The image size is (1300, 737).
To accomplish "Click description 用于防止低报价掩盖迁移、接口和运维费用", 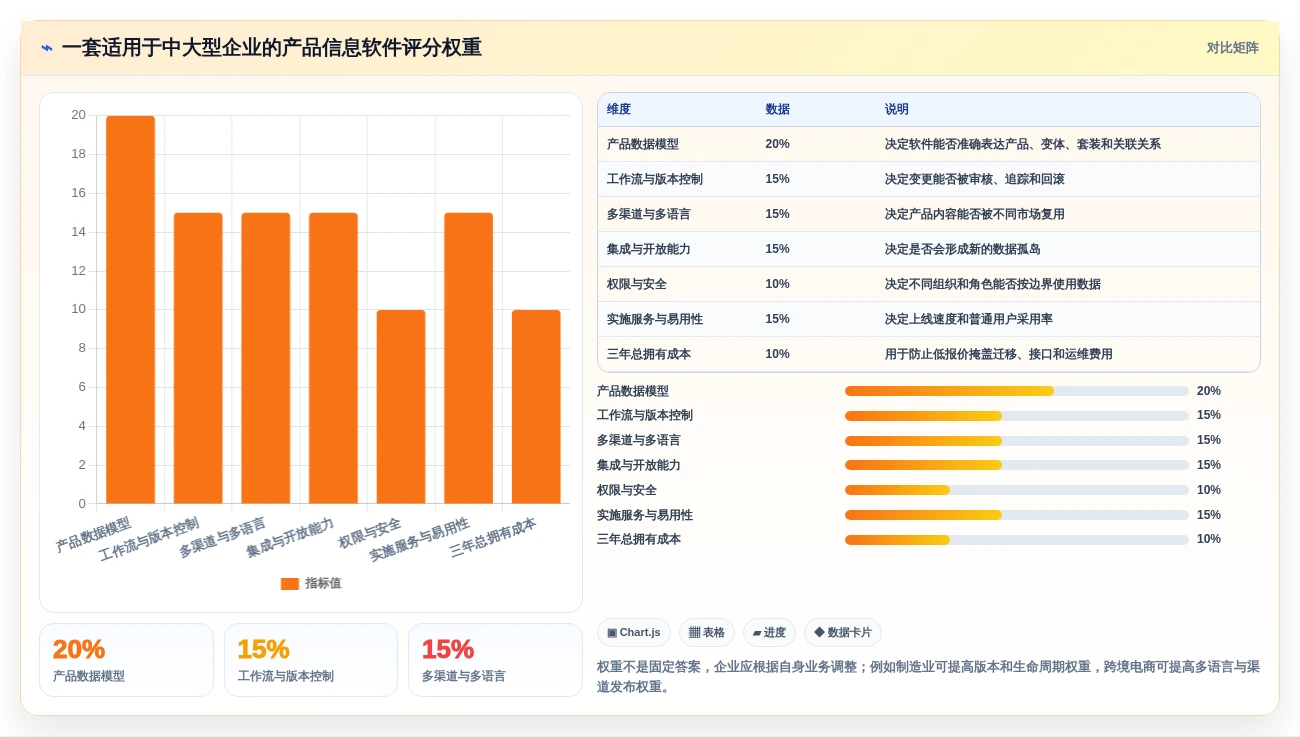I will tap(999, 354).
